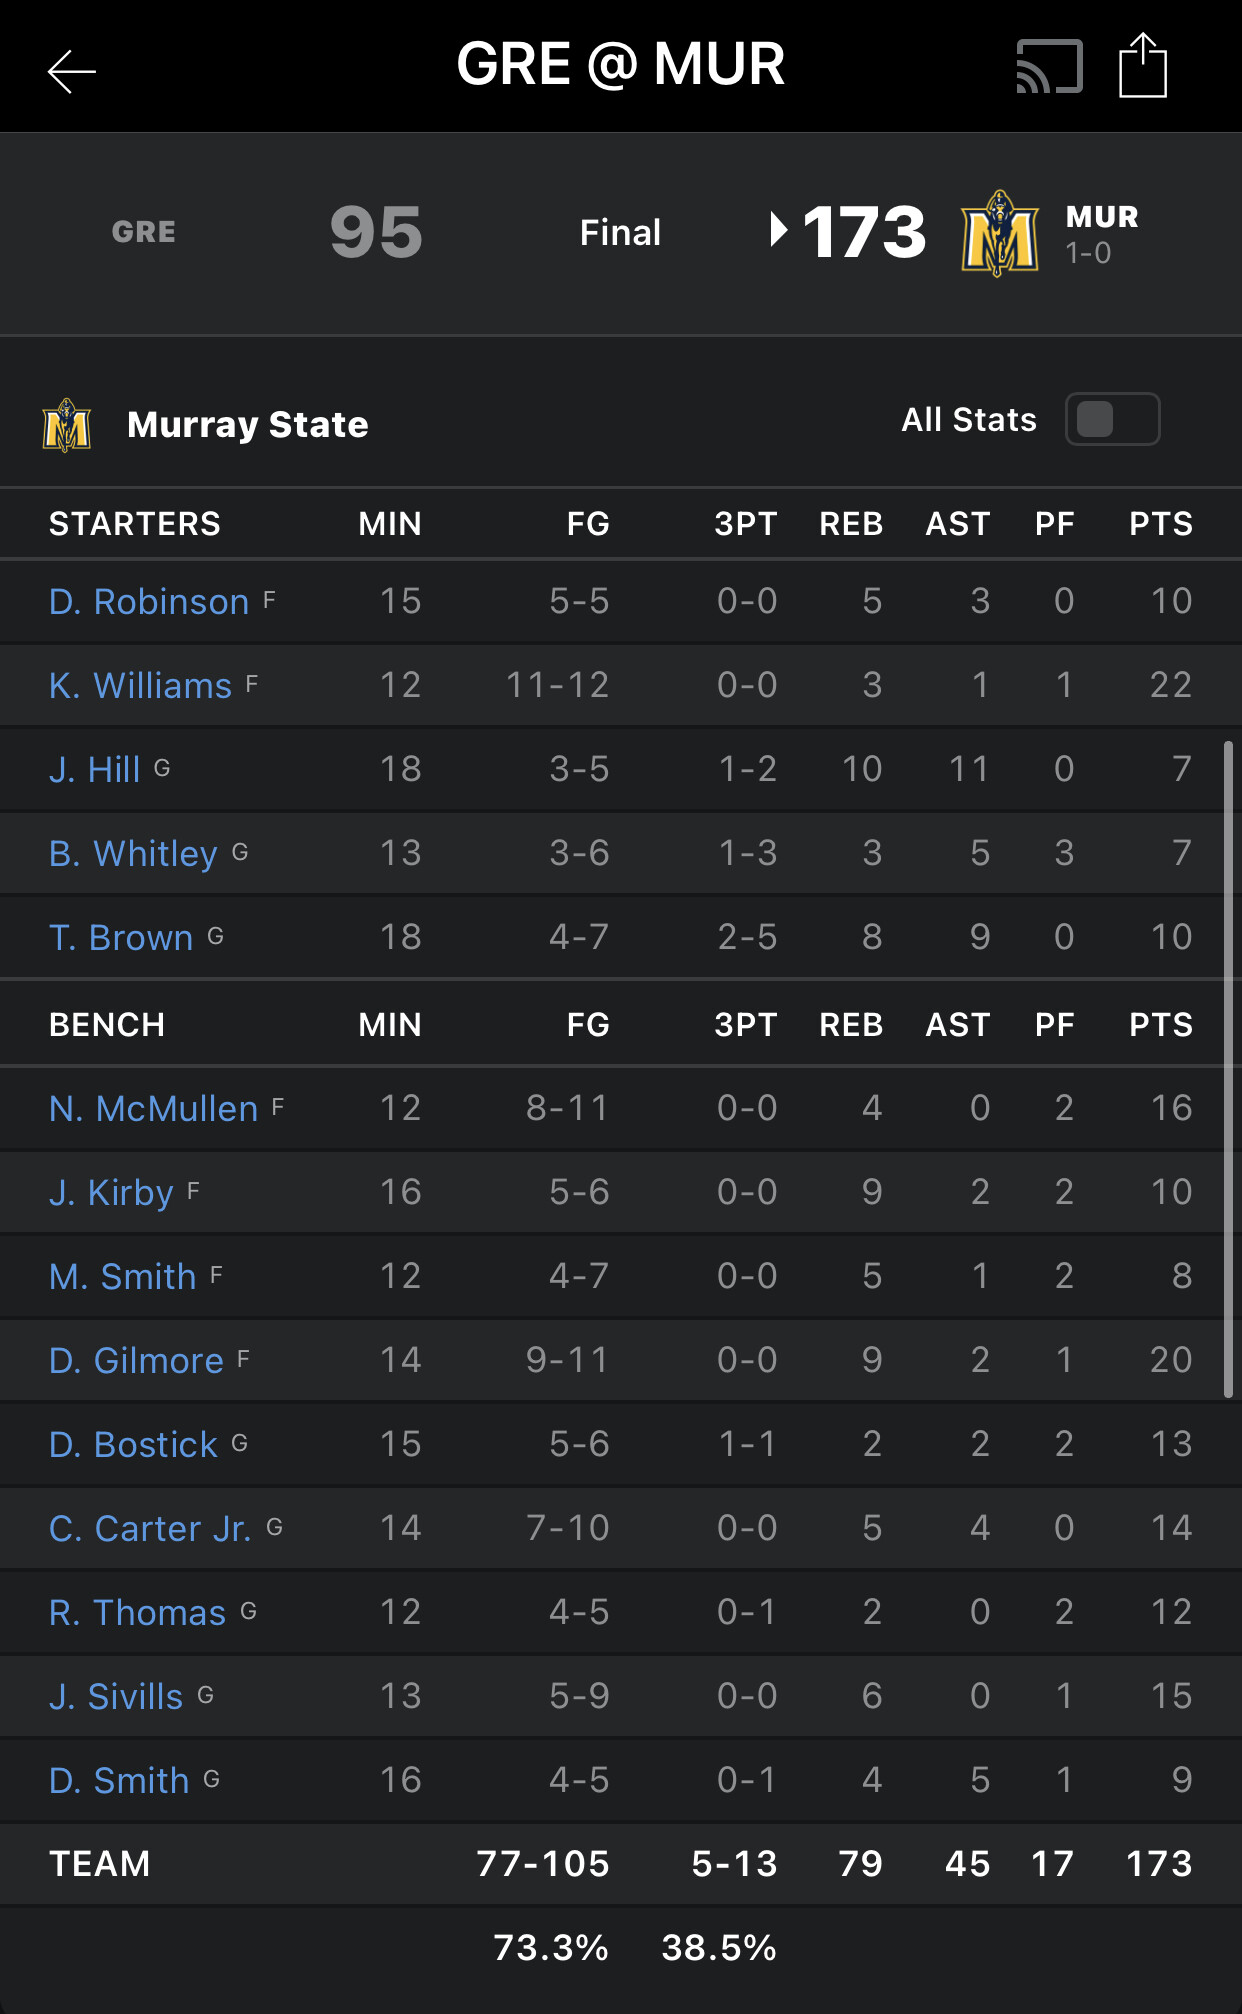Tap the MUR team abbreviation

tap(1102, 217)
